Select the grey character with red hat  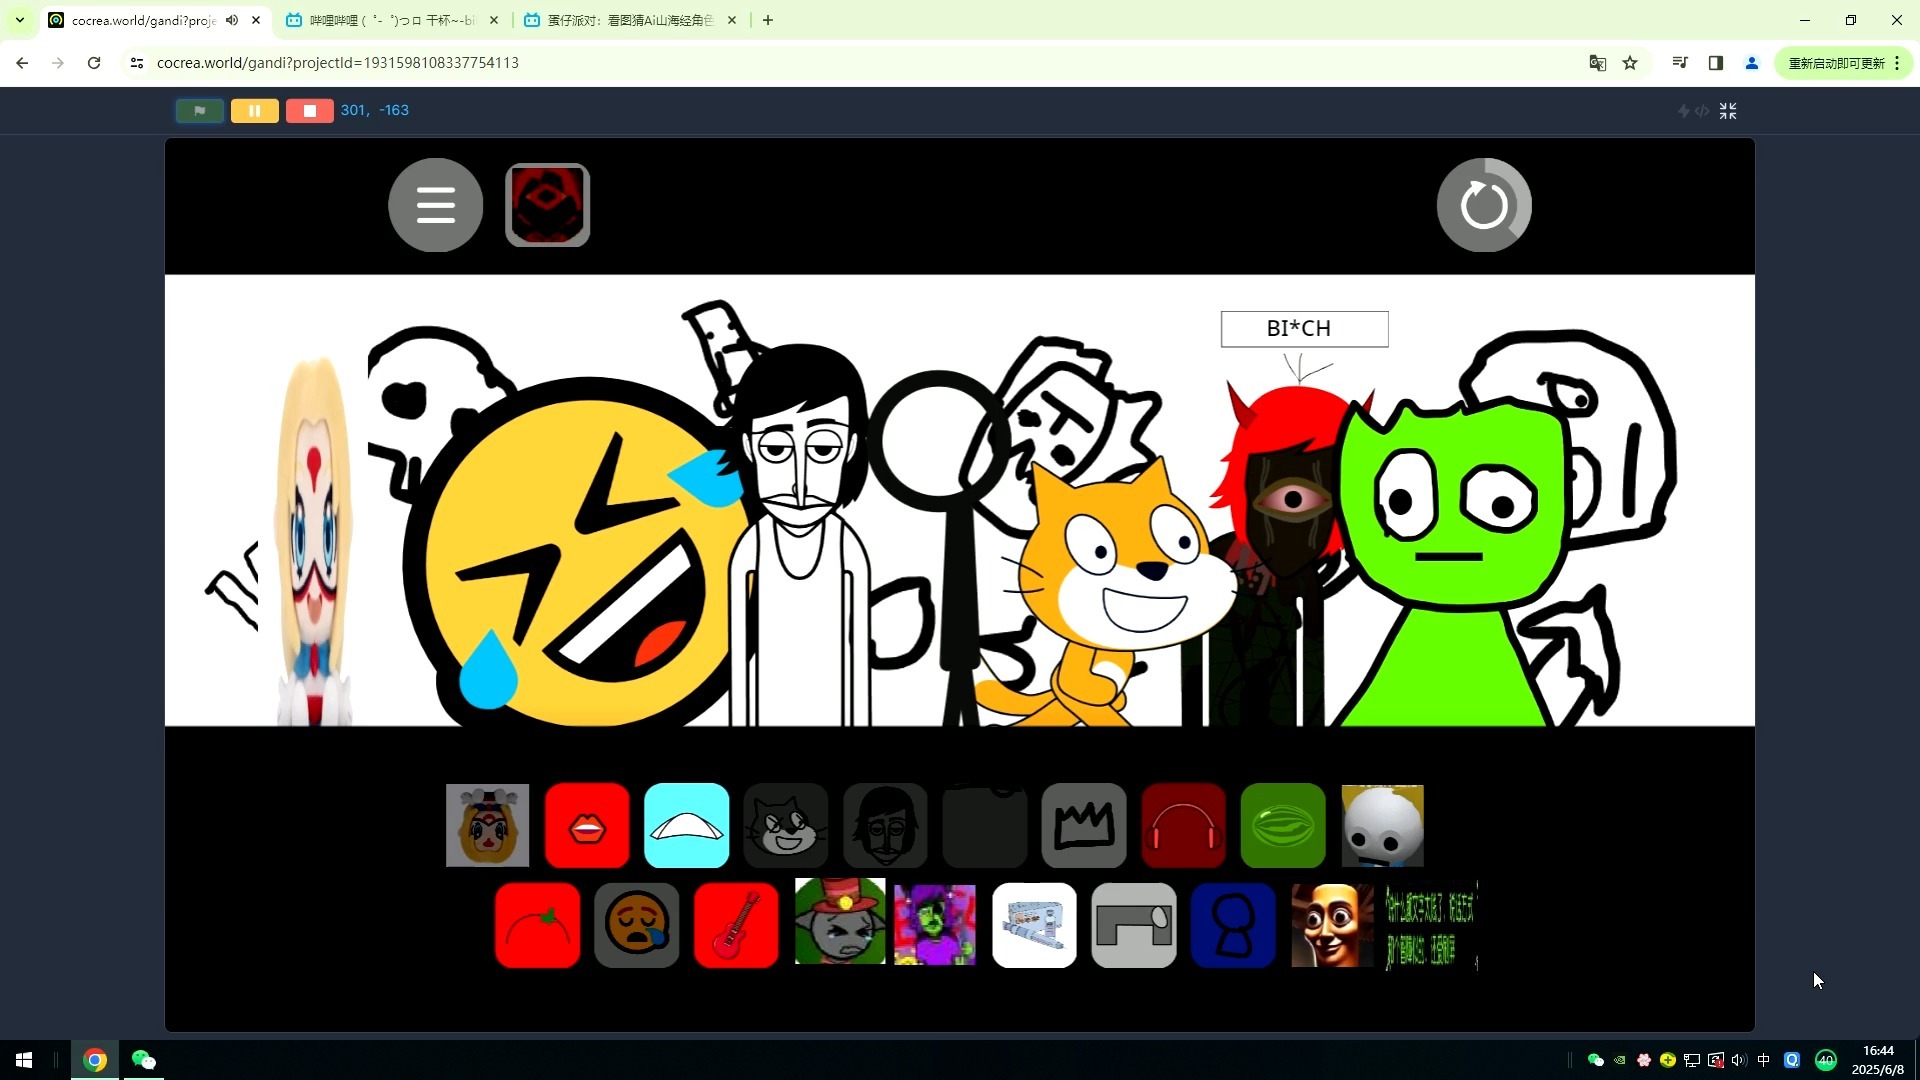840,921
